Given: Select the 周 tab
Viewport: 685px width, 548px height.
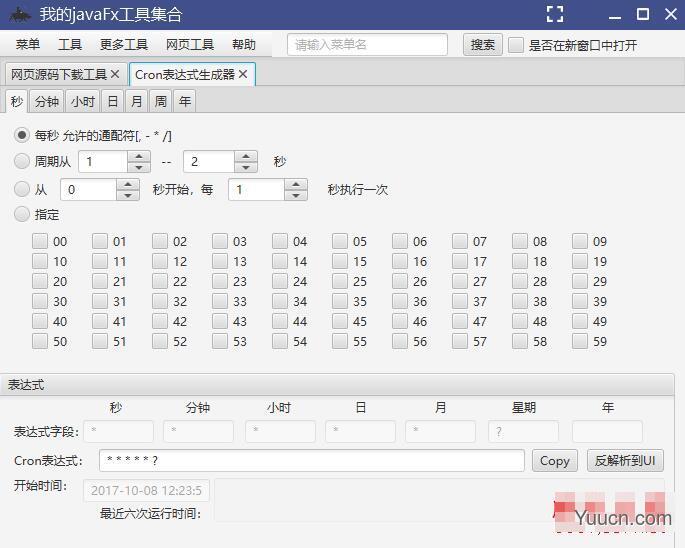Looking at the screenshot, I should 161,101.
